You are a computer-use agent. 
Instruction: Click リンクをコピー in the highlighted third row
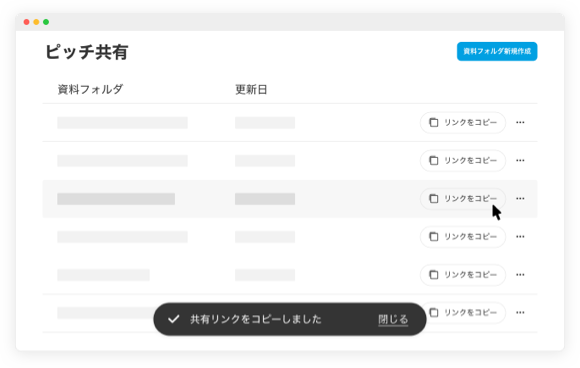pyautogui.click(x=463, y=199)
